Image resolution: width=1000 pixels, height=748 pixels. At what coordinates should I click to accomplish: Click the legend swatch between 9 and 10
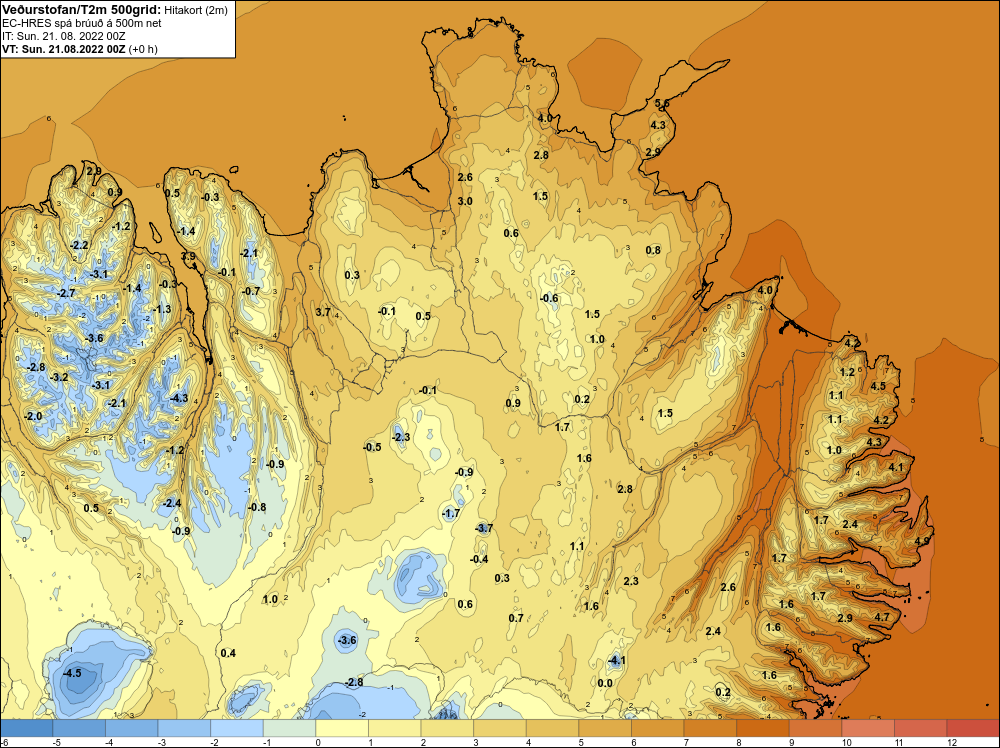click(x=816, y=728)
